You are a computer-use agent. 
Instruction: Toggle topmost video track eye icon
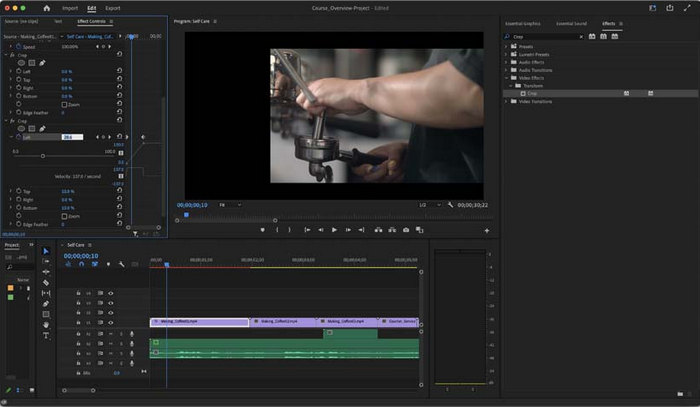(111, 293)
